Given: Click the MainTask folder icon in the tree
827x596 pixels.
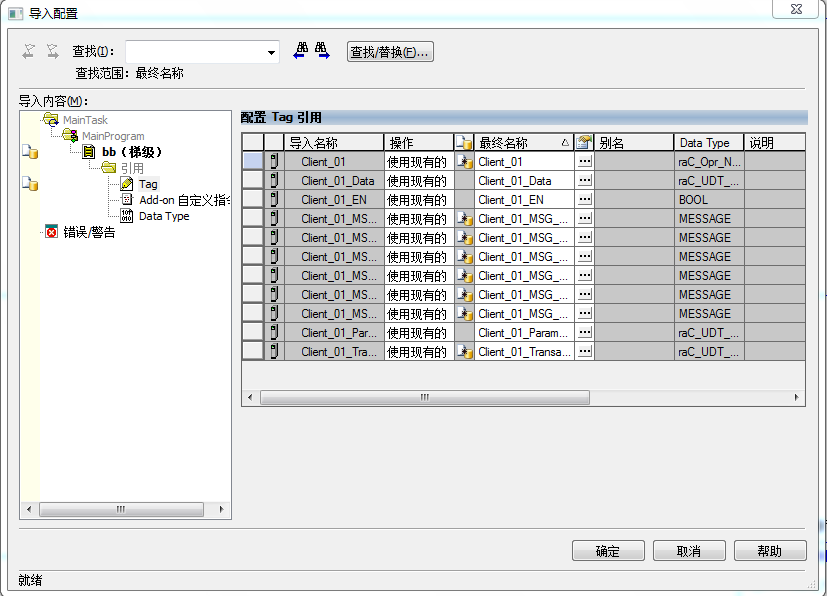Looking at the screenshot, I should [51, 120].
